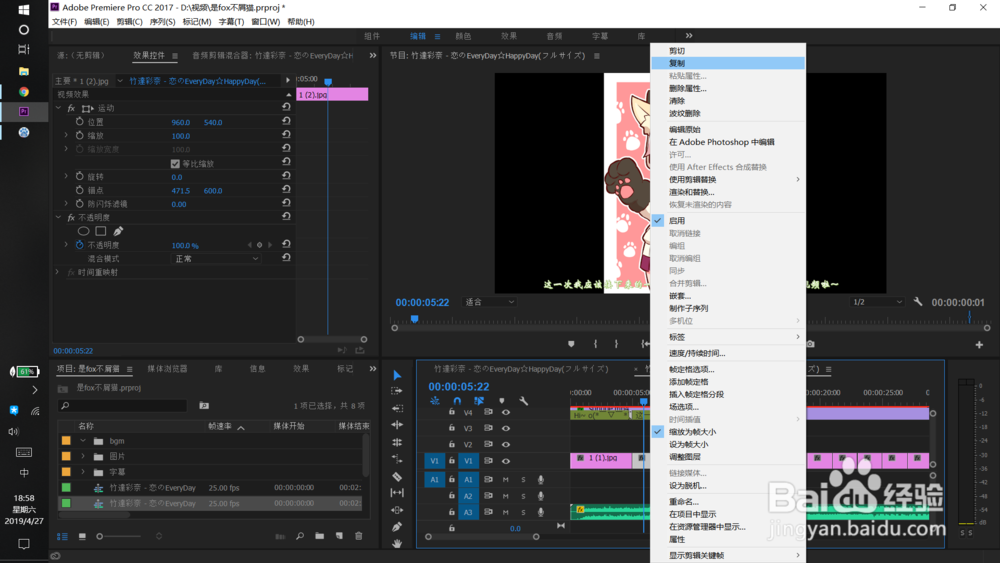1000x563 pixels.
Task: Select the Track Select Forward tool
Action: point(397,391)
